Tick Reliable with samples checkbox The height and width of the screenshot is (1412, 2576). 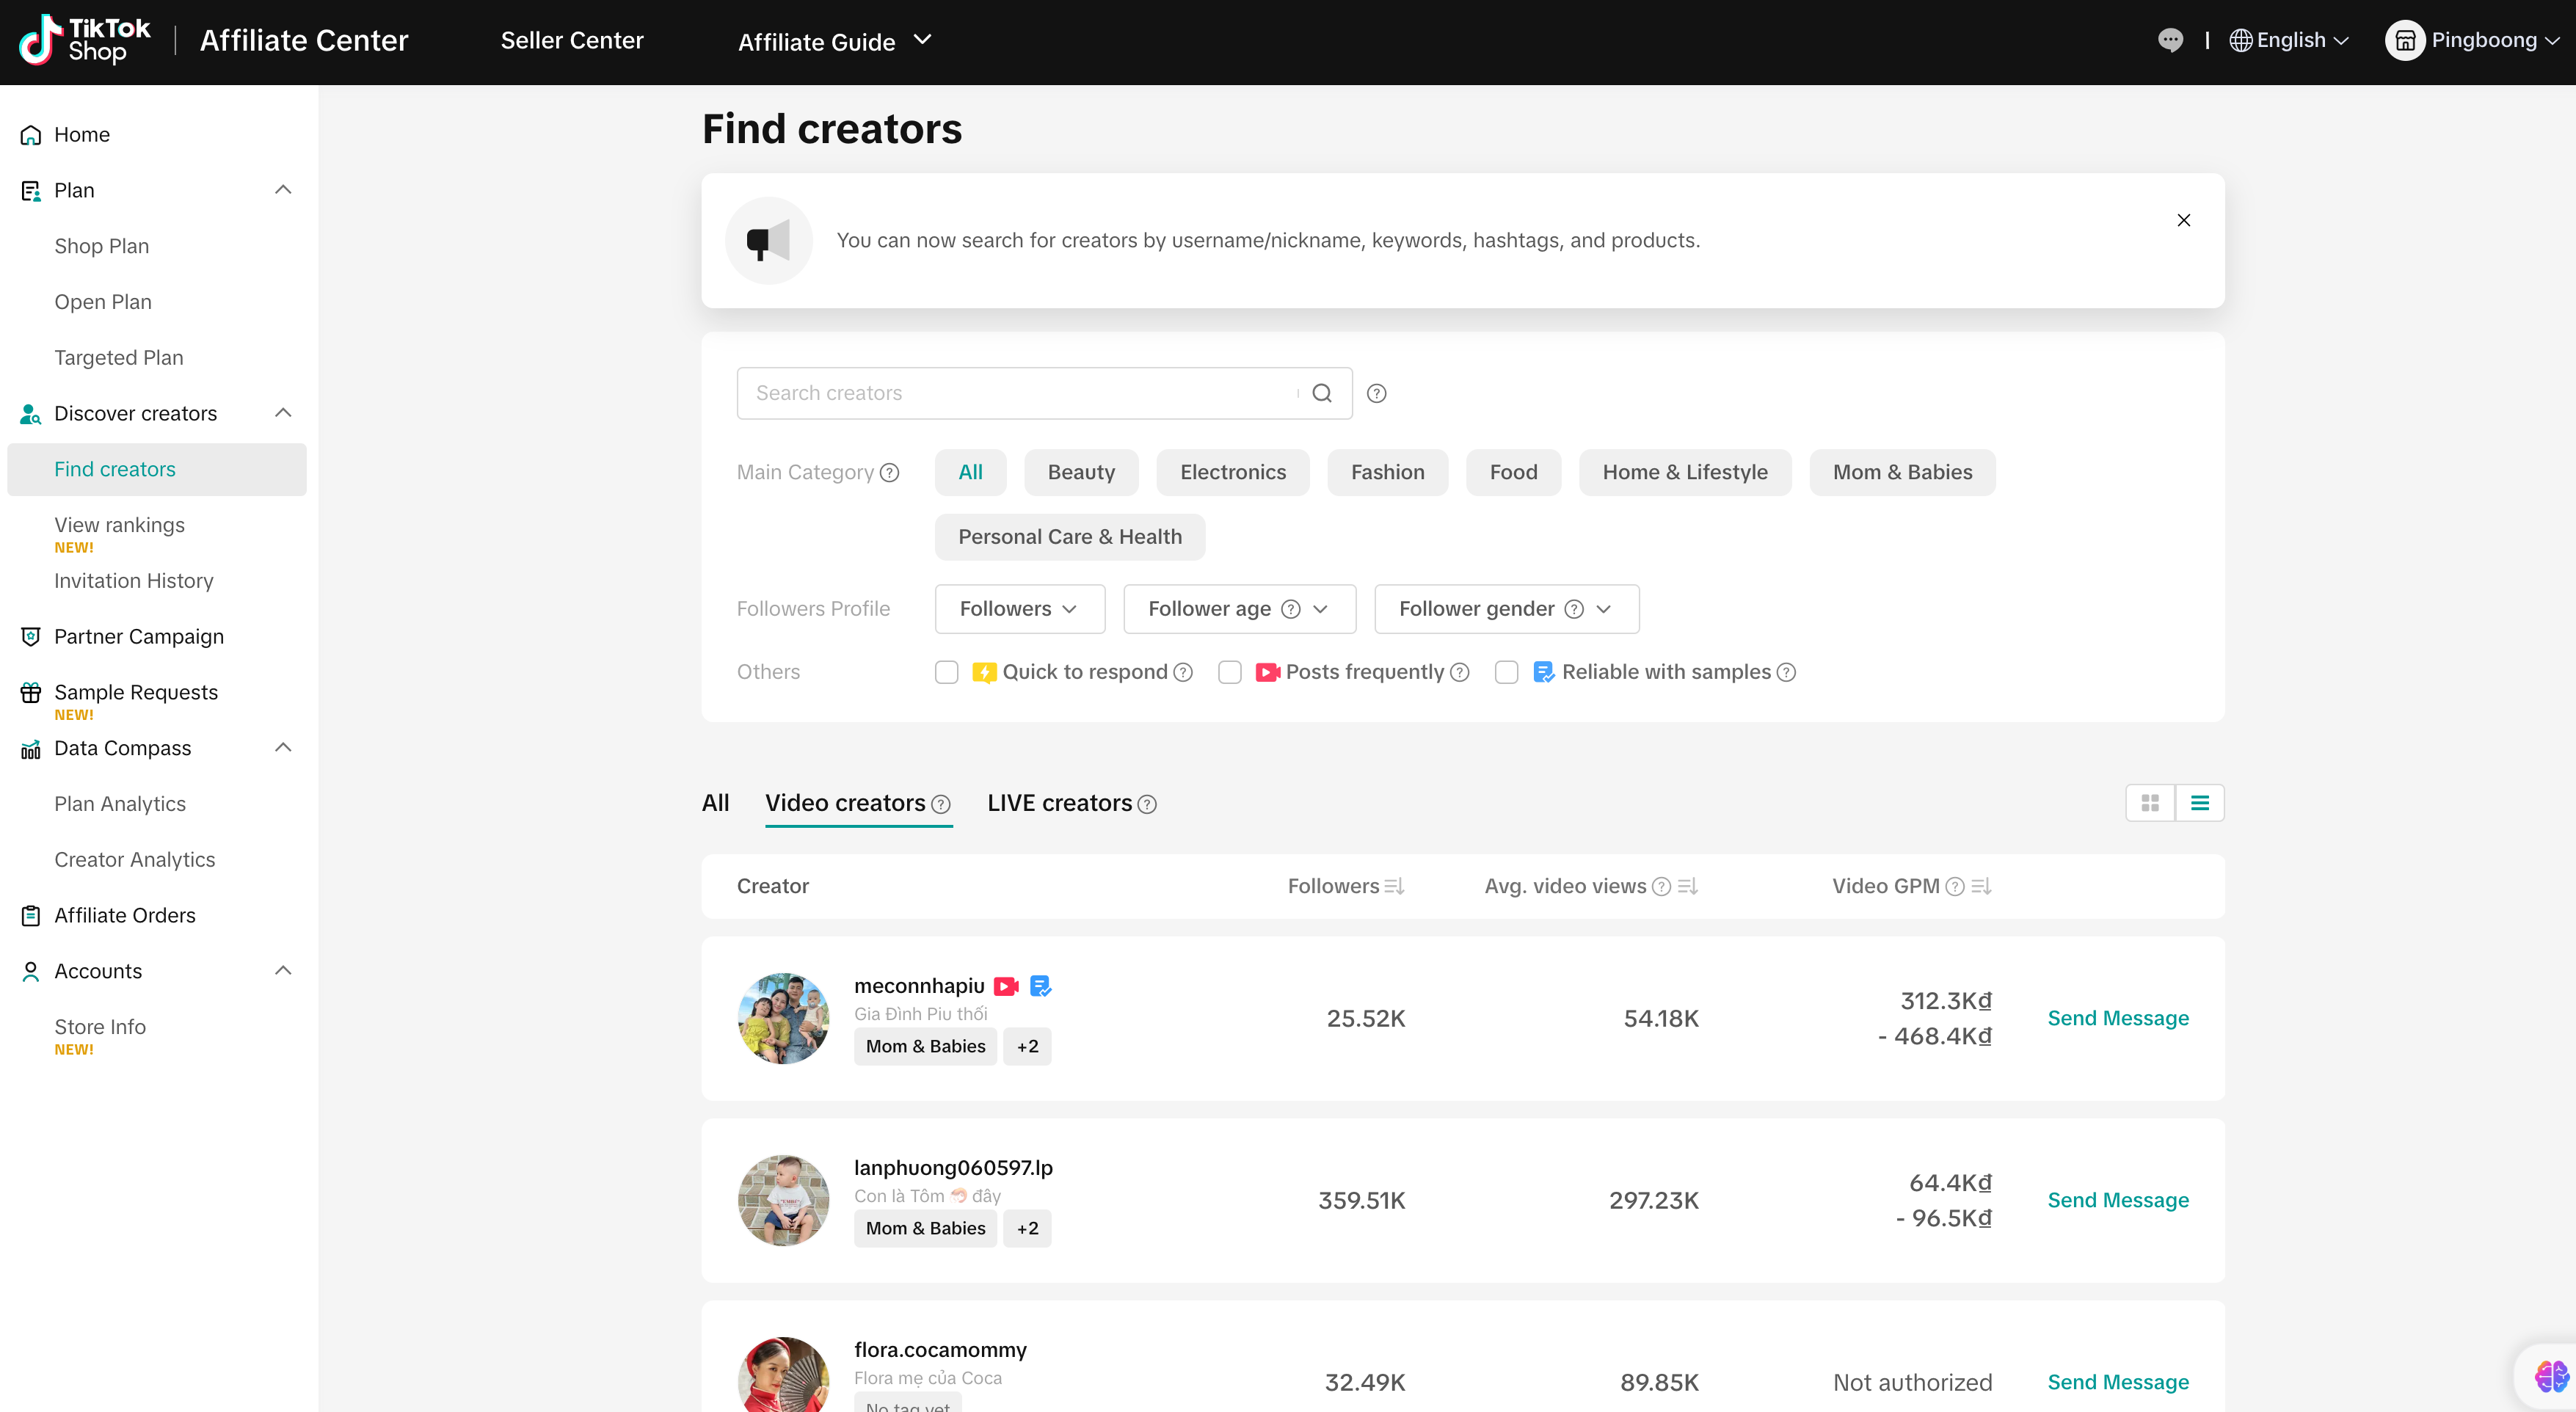pos(1506,672)
